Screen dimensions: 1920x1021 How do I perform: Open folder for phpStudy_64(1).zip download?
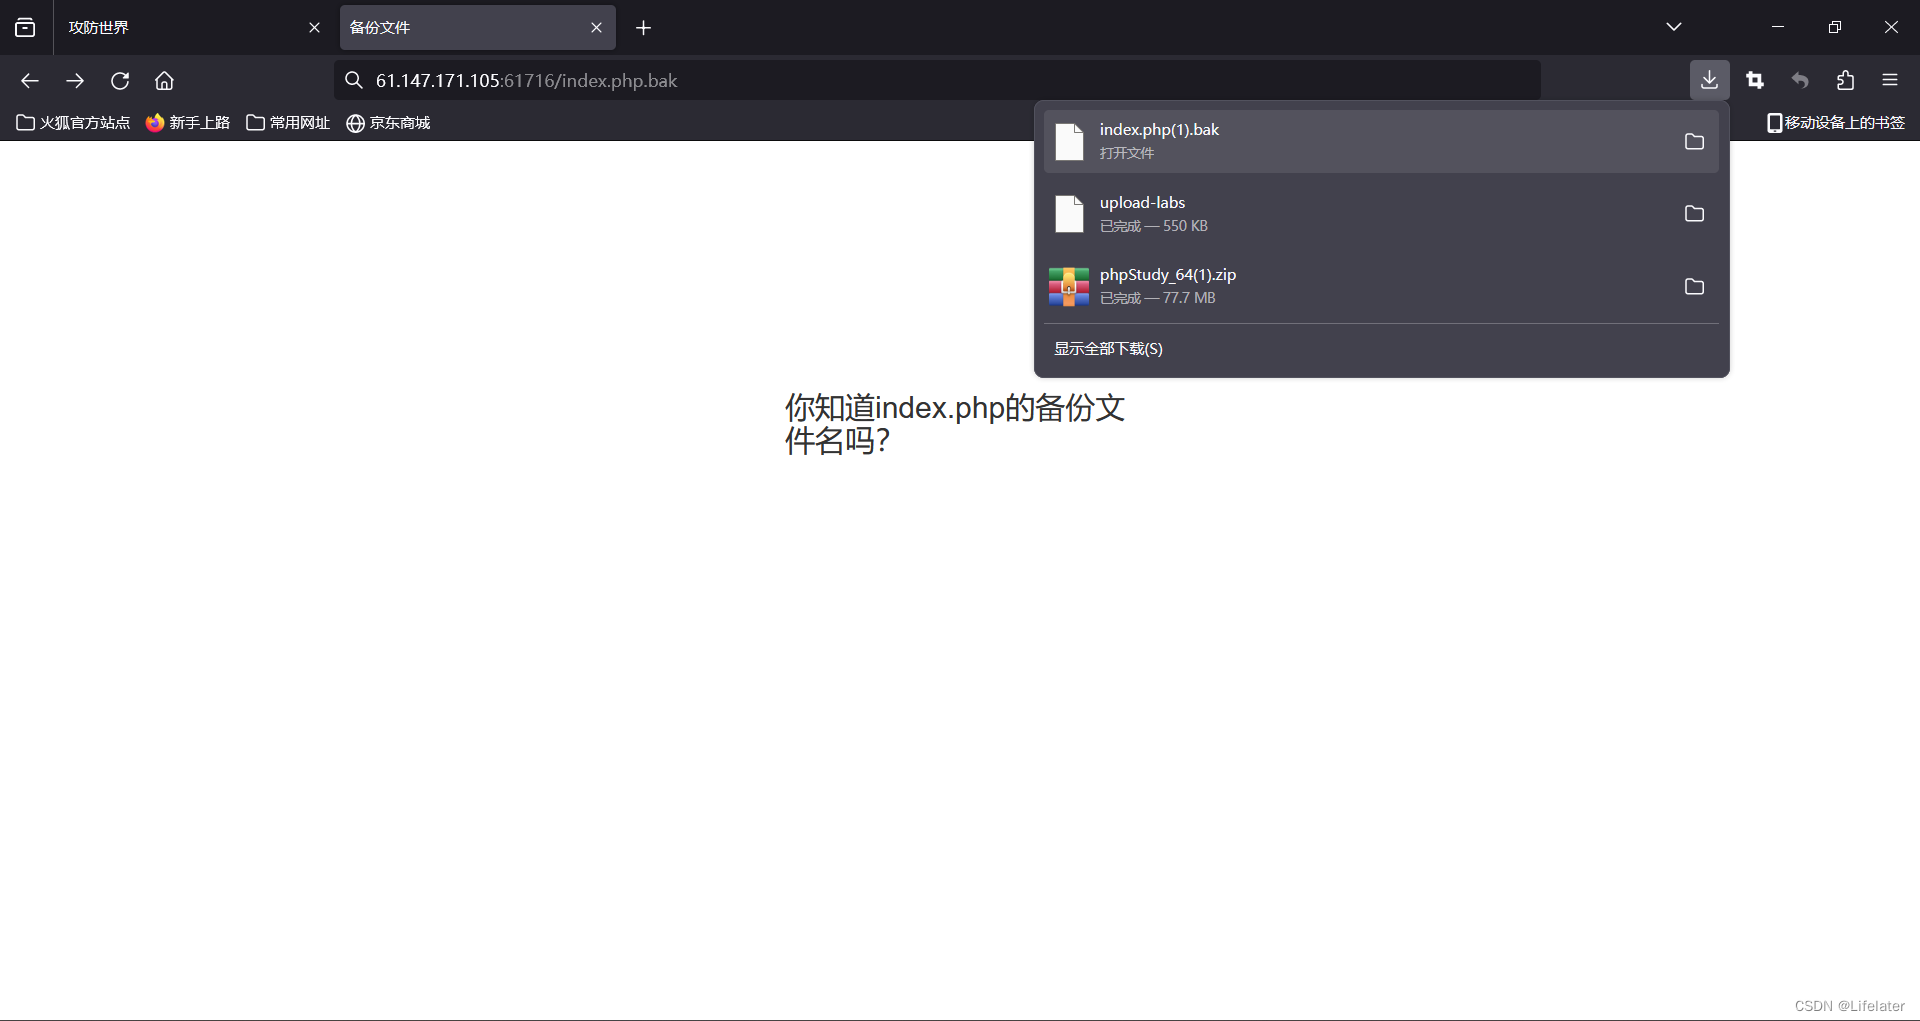click(1694, 287)
